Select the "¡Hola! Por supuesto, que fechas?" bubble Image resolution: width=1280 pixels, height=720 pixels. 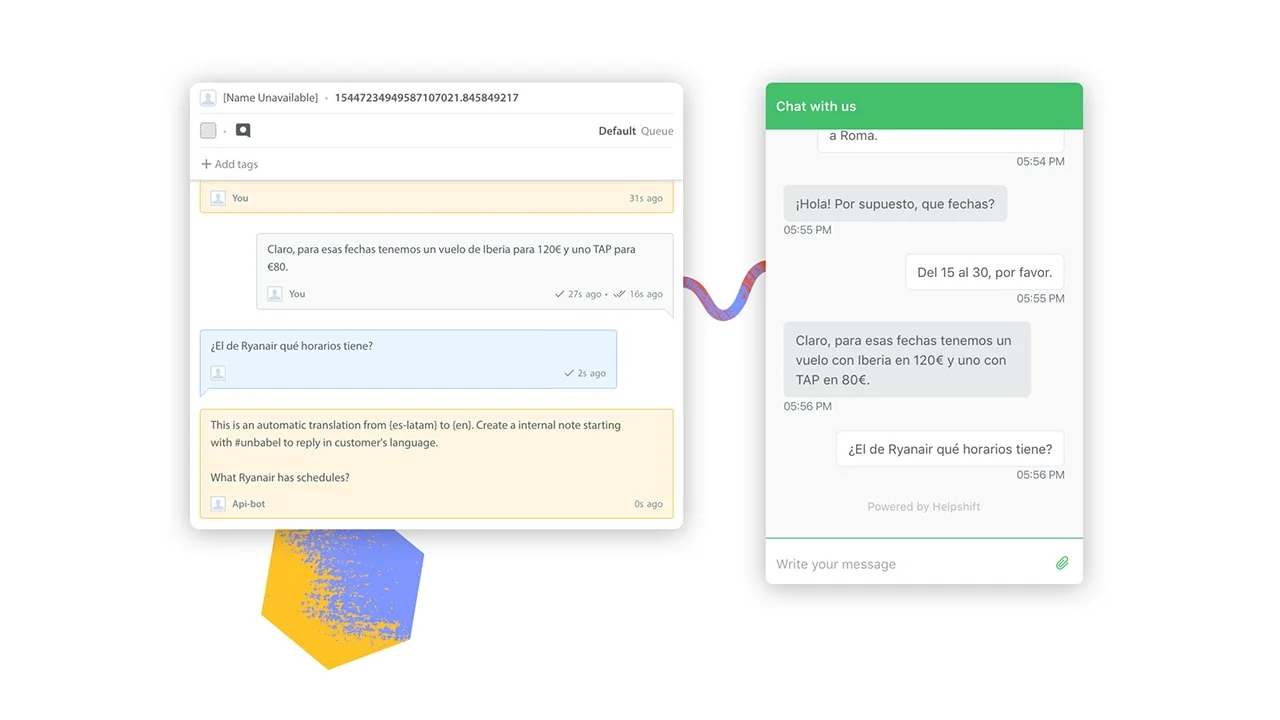pyautogui.click(x=895, y=204)
